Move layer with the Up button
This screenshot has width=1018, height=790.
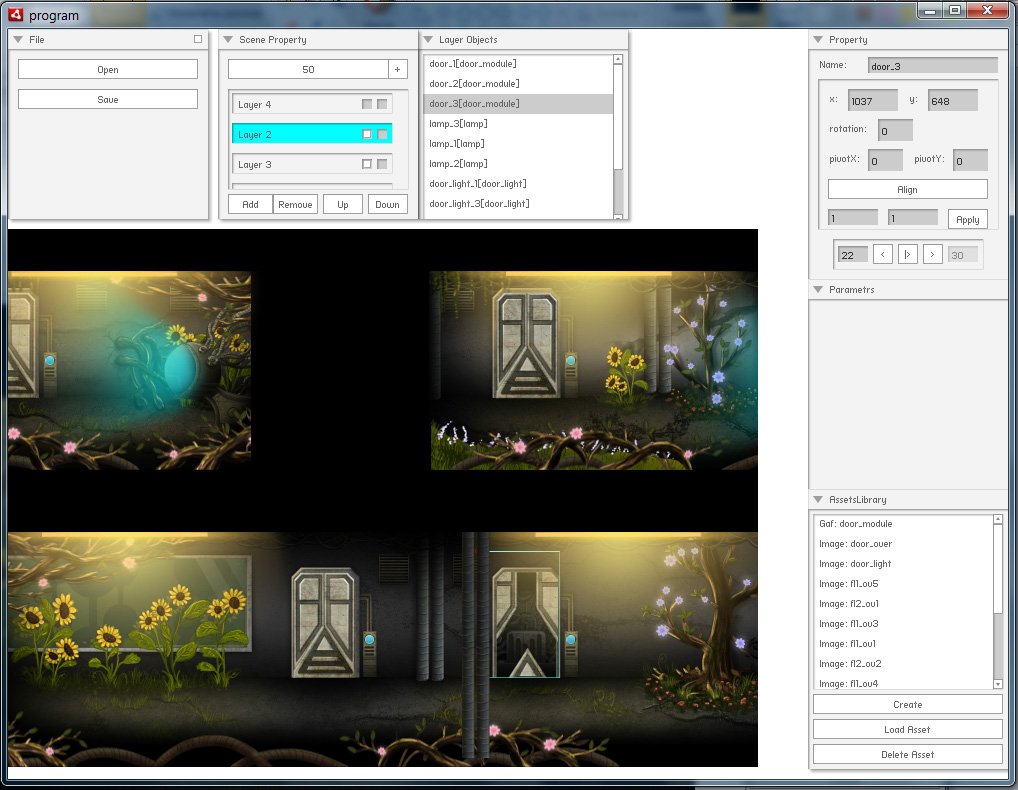click(343, 204)
